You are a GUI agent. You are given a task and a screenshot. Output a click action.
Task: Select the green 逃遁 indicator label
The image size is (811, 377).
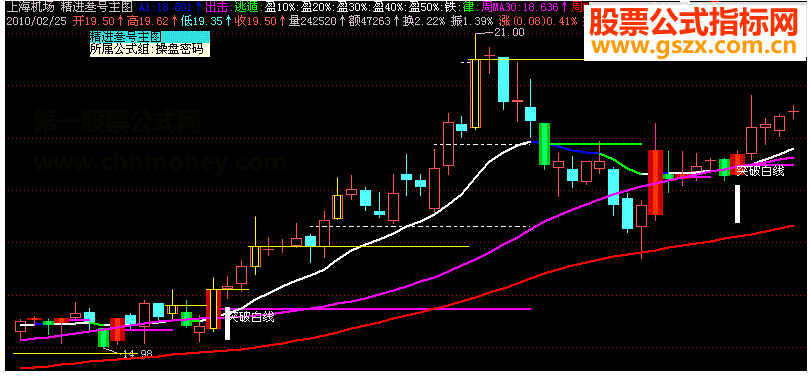point(247,7)
